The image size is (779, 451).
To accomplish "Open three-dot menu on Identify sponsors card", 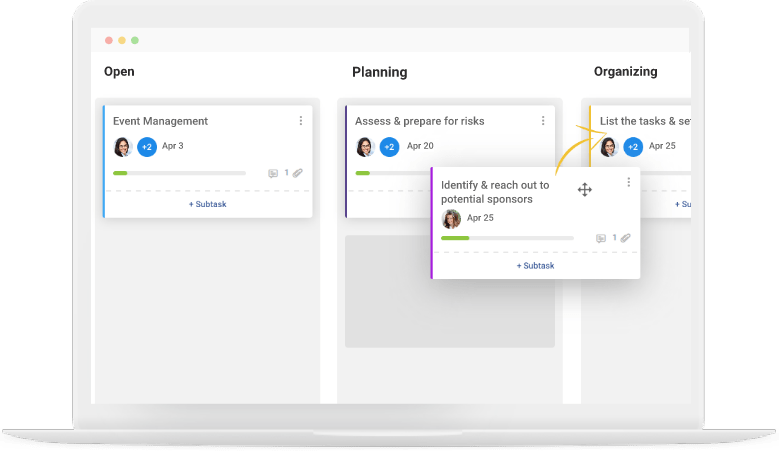I will tap(628, 182).
